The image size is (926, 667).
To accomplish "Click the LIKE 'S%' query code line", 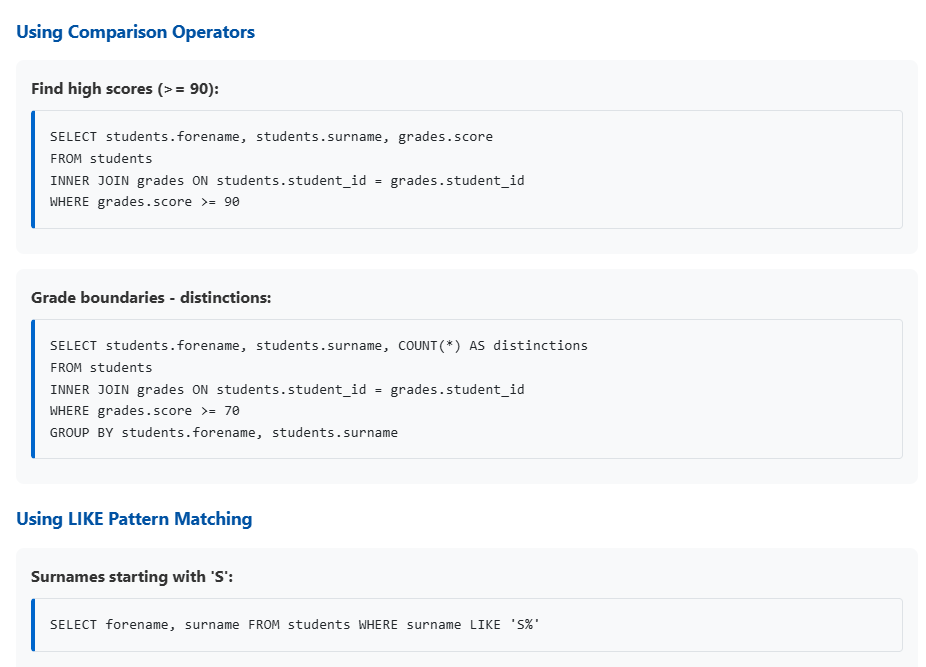I will point(295,625).
